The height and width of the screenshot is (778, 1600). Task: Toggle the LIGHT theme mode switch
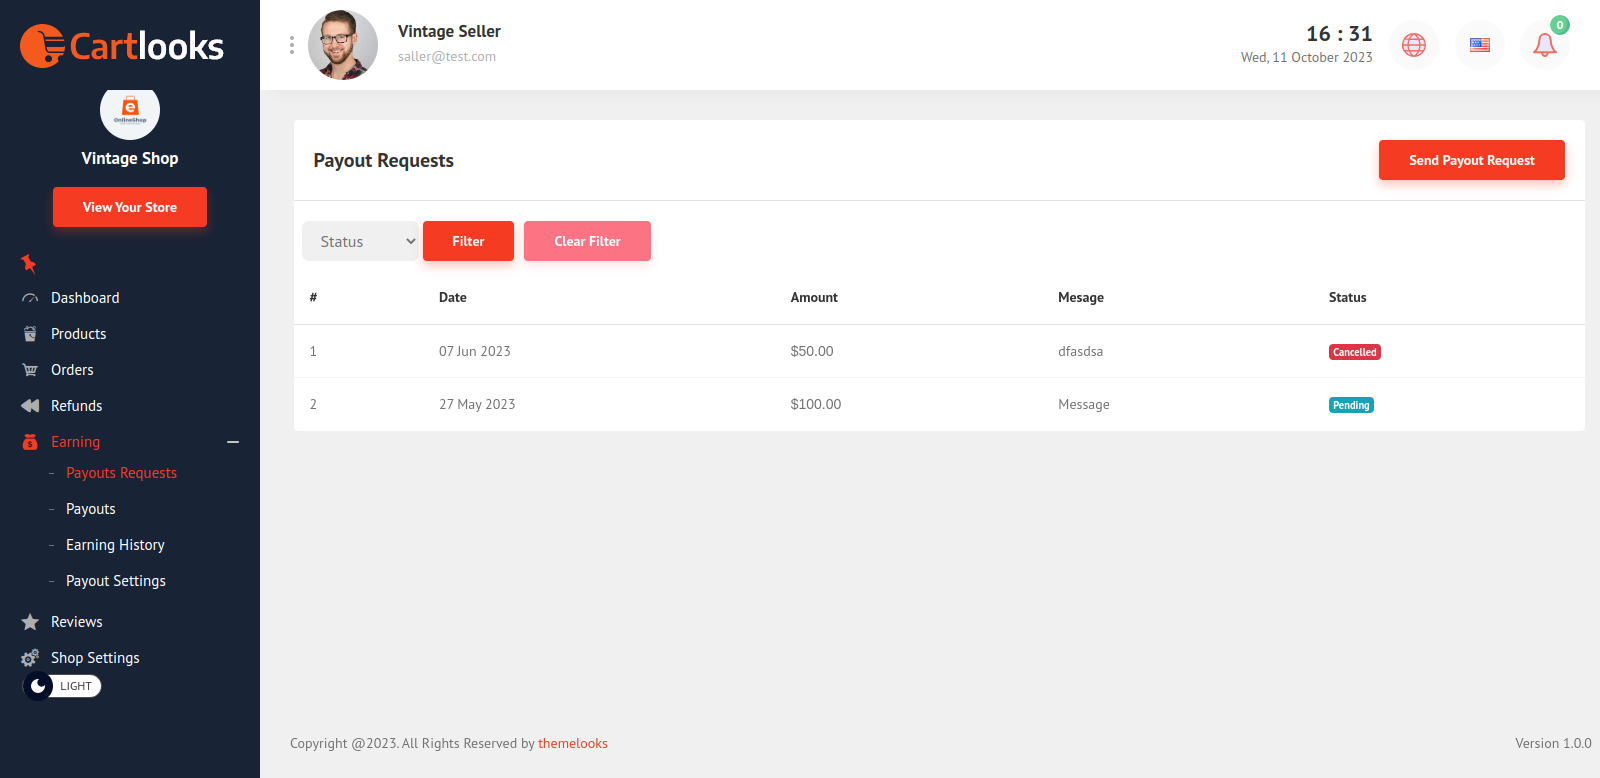pos(62,686)
